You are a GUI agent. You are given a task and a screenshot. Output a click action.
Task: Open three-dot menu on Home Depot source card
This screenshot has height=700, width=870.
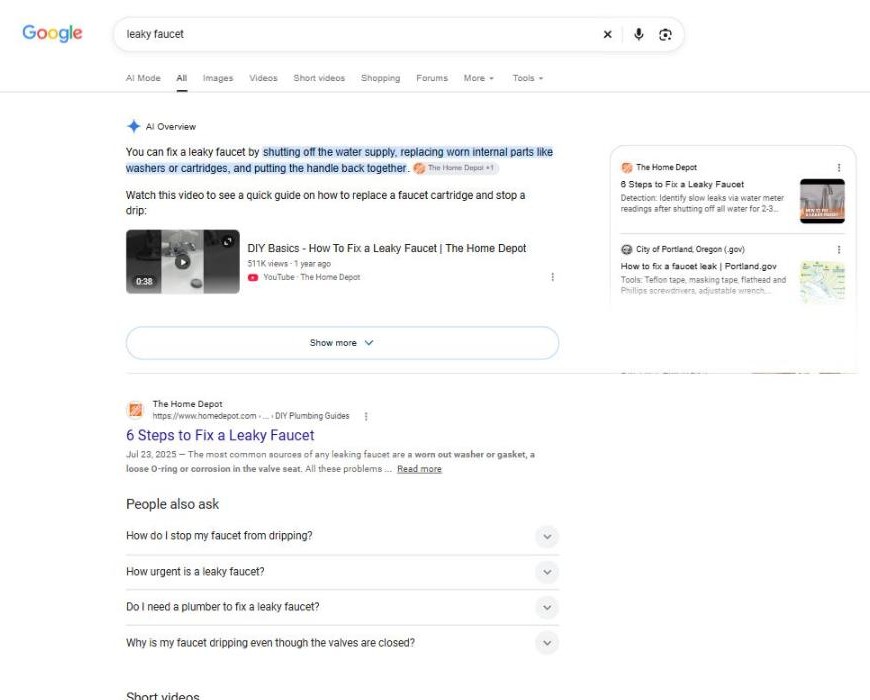tap(839, 168)
